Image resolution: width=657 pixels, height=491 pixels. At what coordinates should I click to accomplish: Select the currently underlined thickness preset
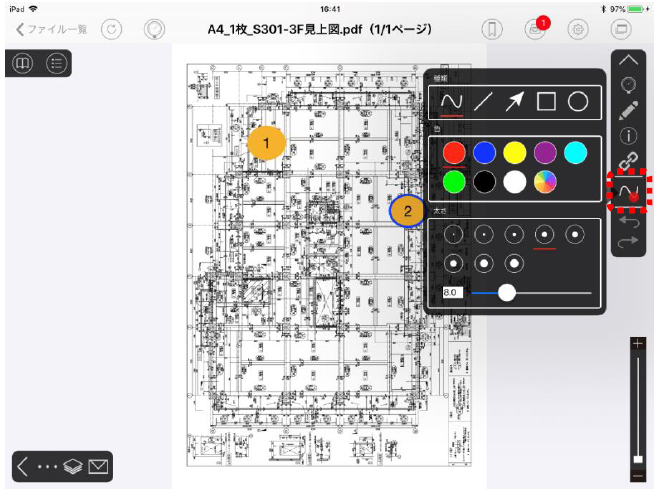(x=545, y=234)
